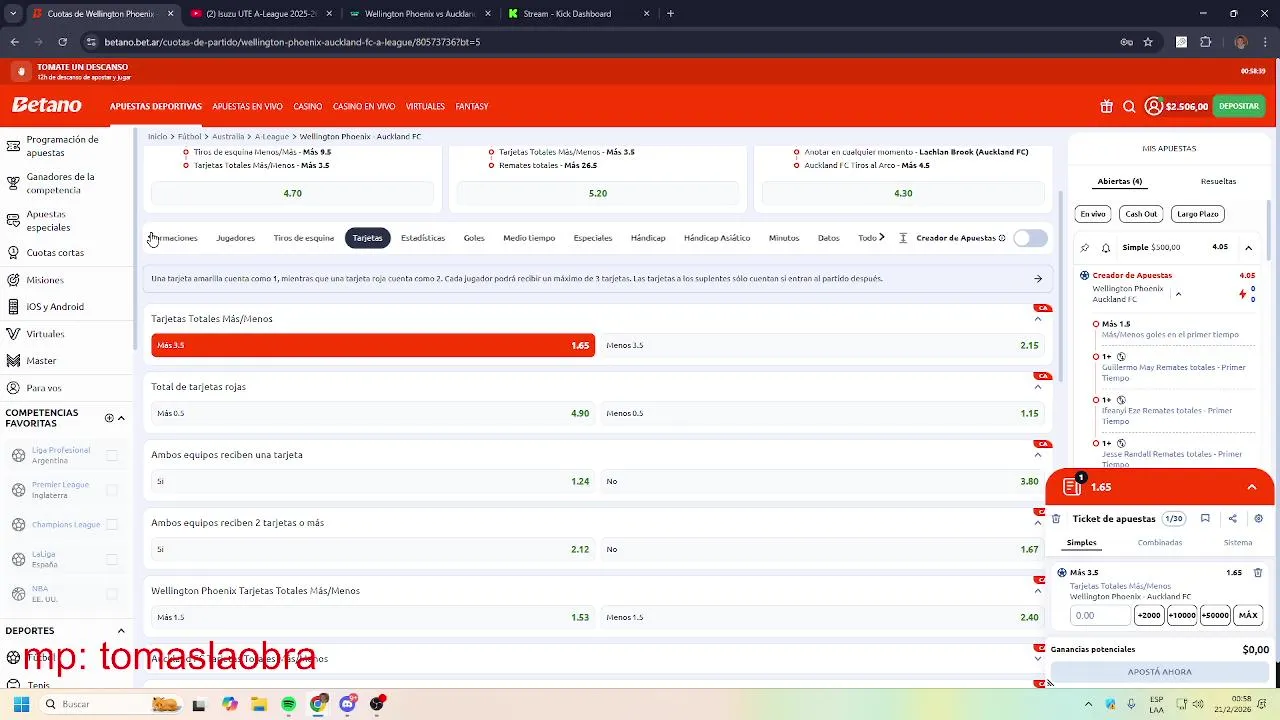
Task: Switch to Tiros de esquina tab
Action: point(304,238)
